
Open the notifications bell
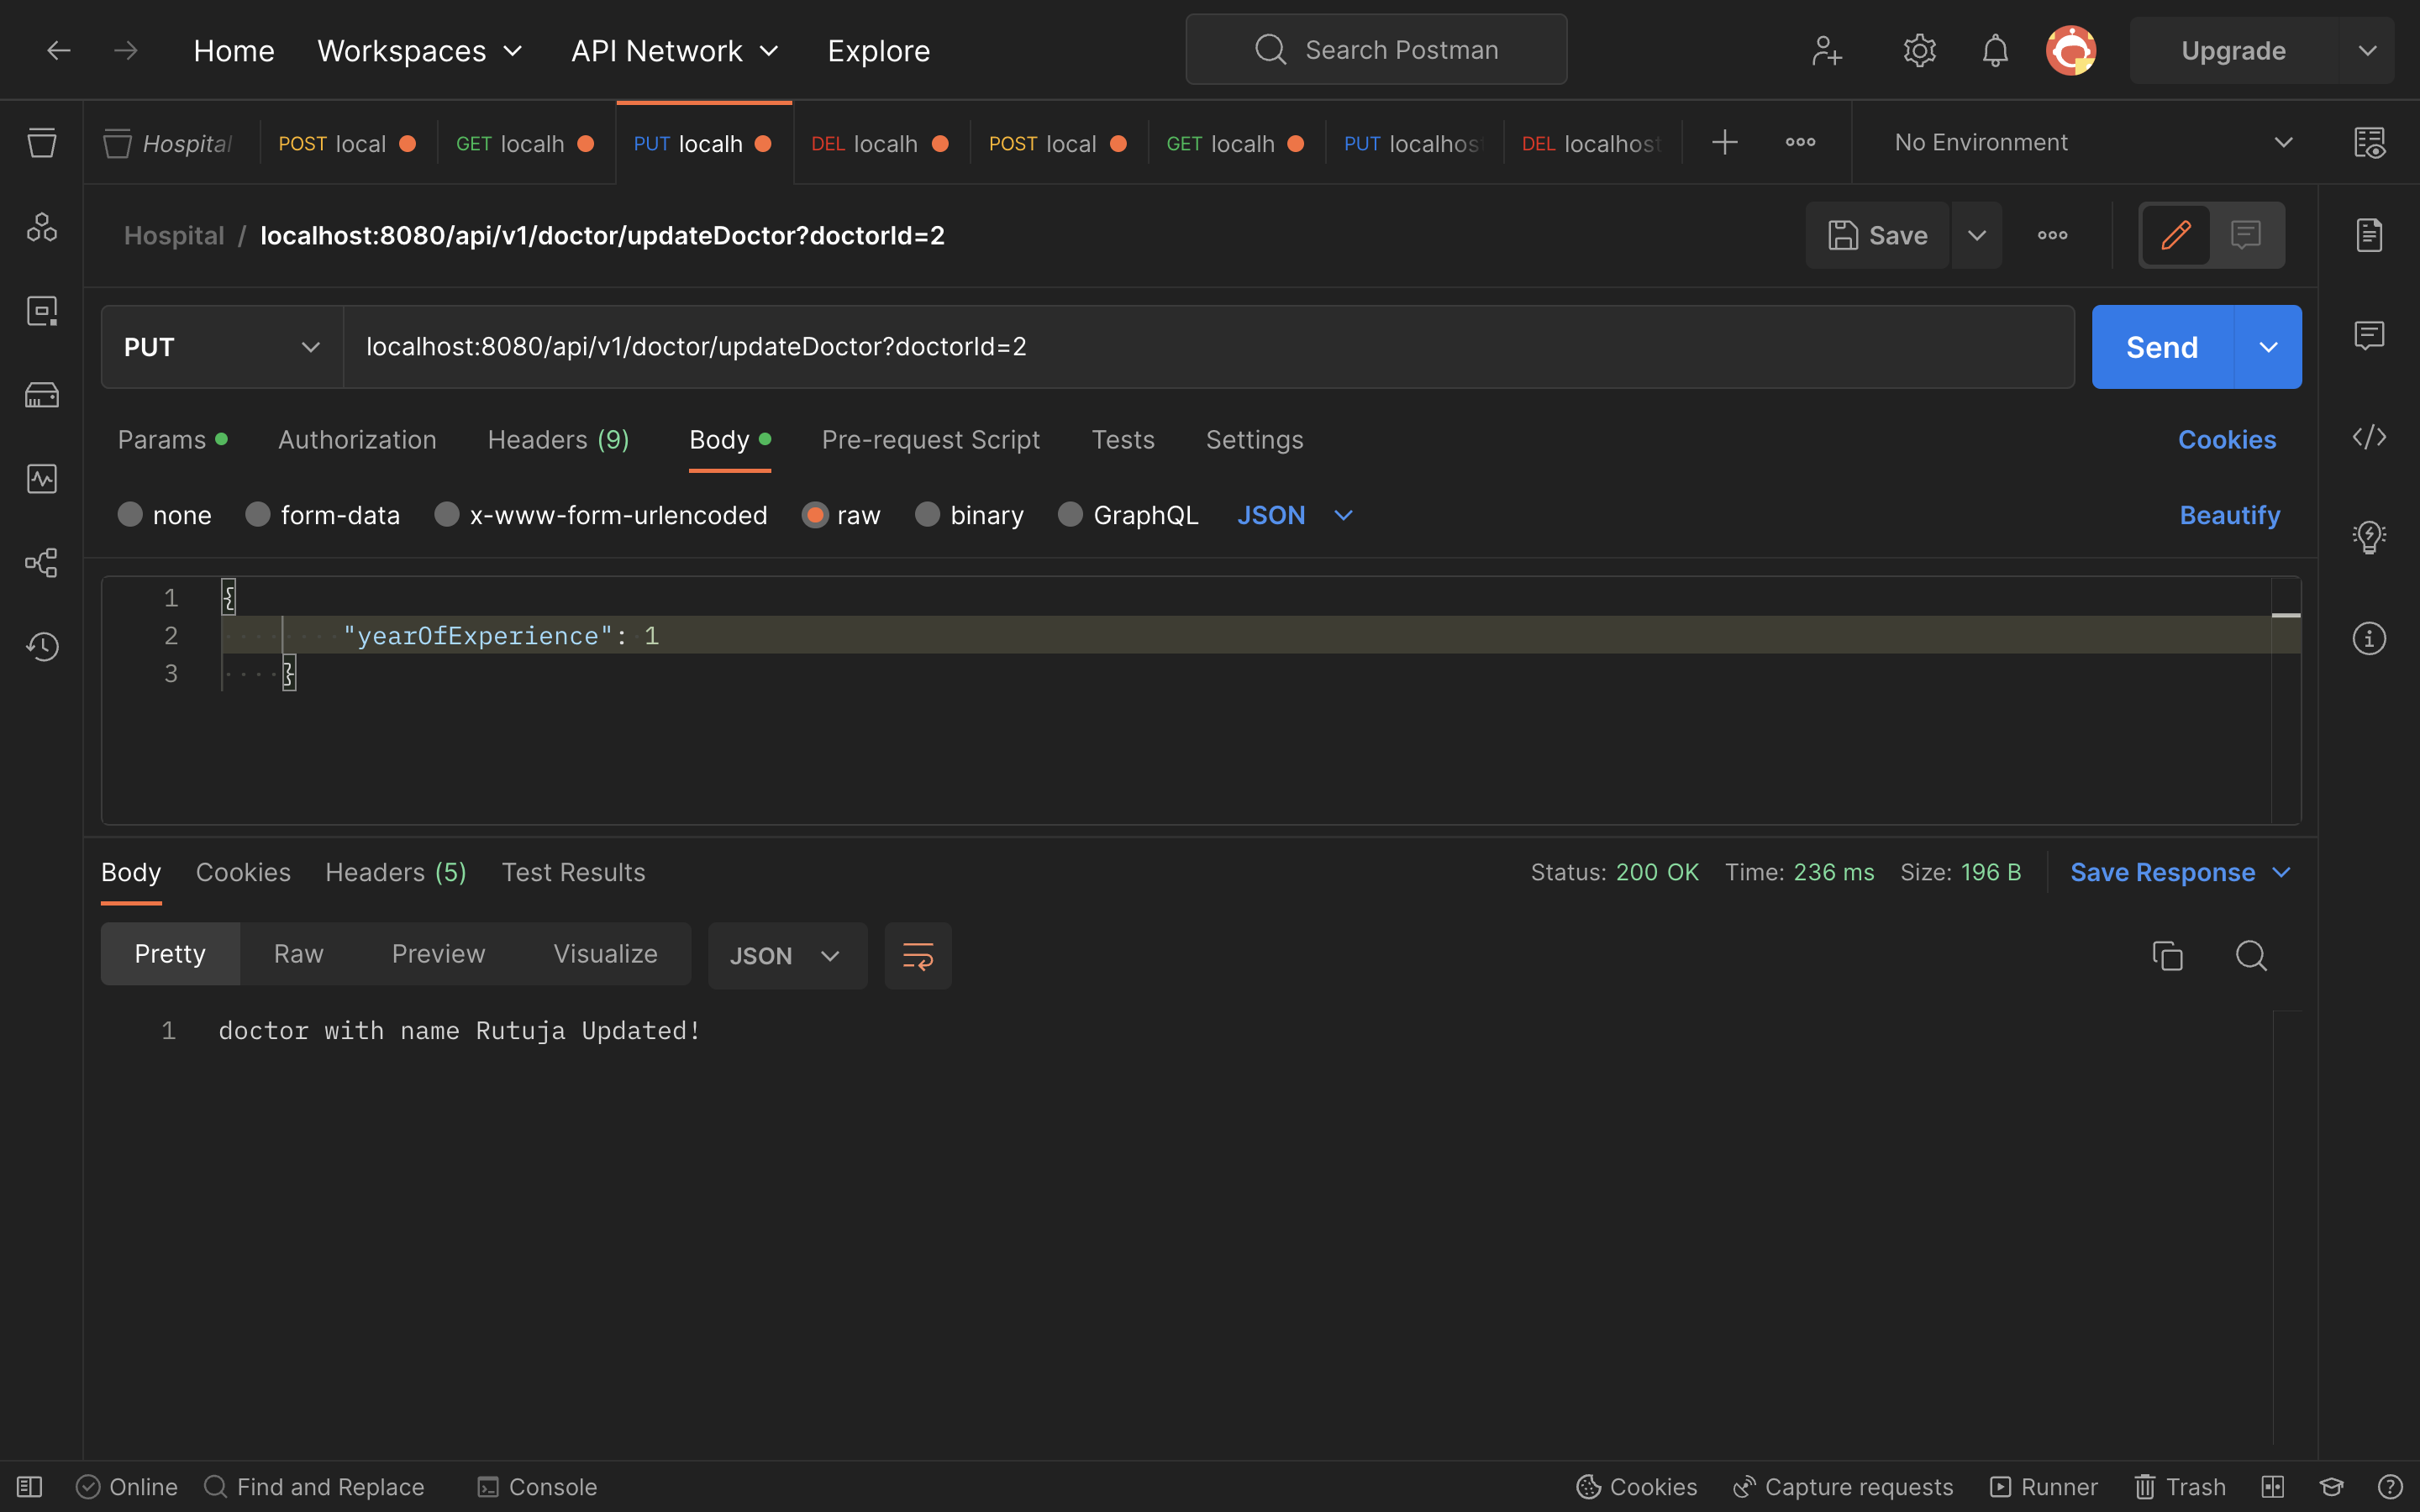point(1995,50)
